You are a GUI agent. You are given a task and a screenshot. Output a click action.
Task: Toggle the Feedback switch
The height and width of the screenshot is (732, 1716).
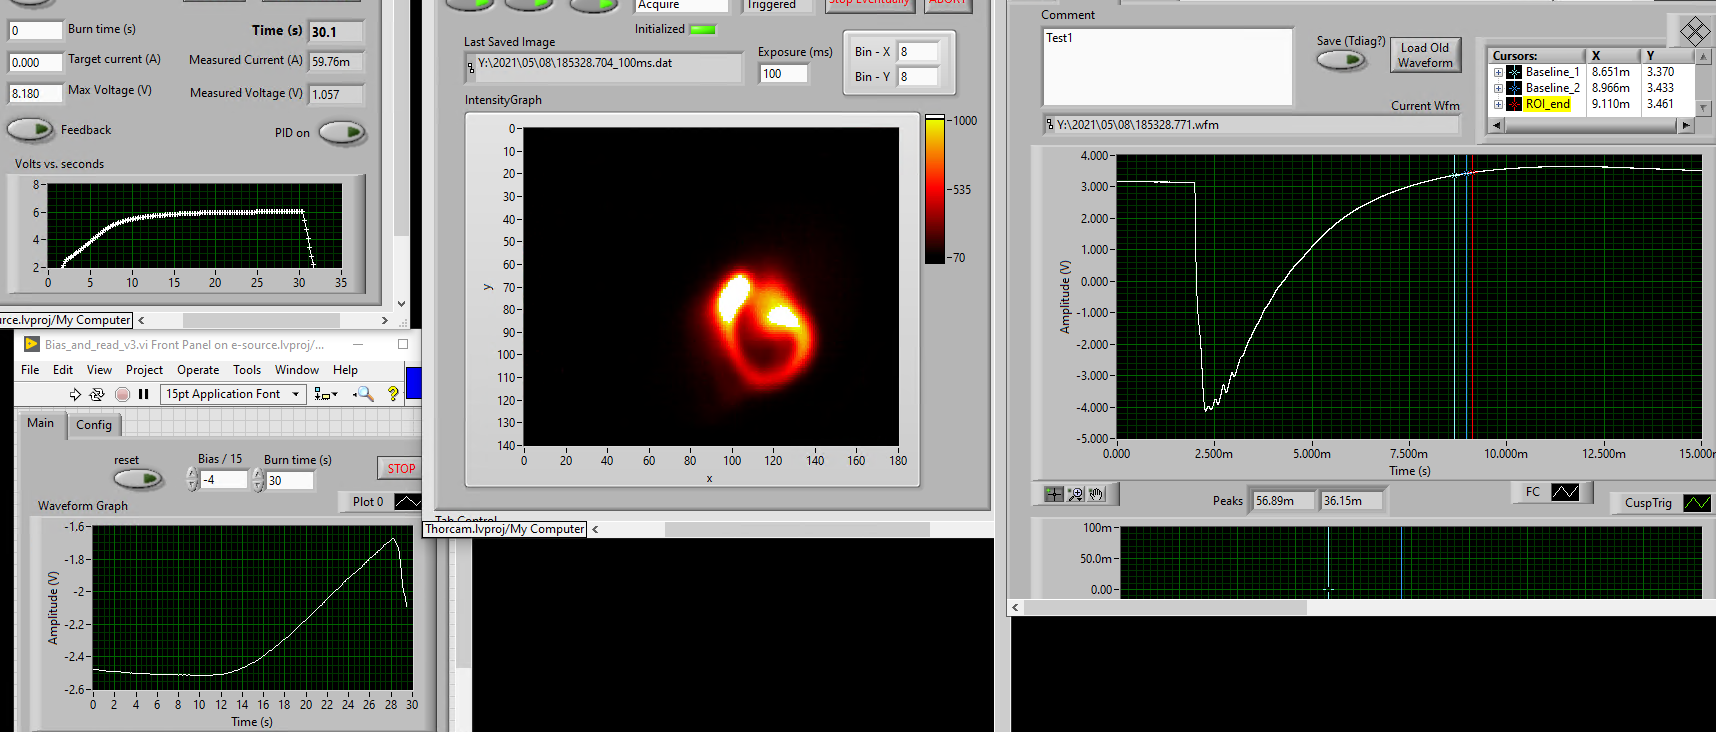[31, 130]
